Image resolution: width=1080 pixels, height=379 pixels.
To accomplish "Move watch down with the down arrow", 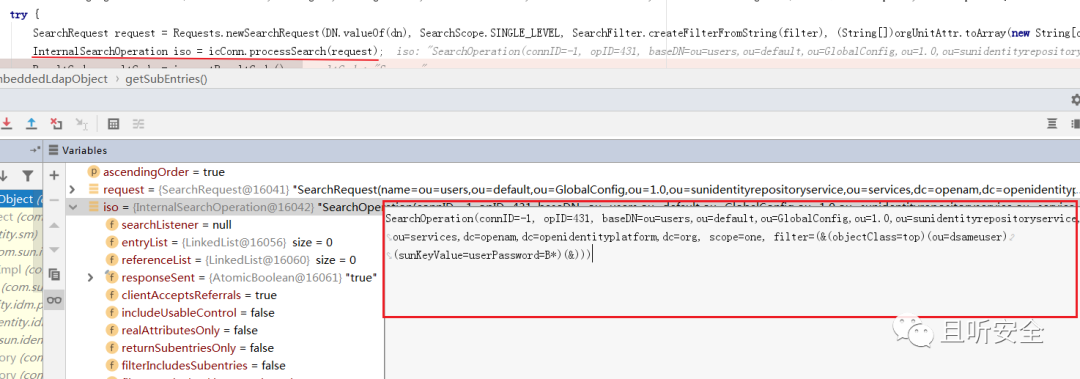I will [x=54, y=250].
